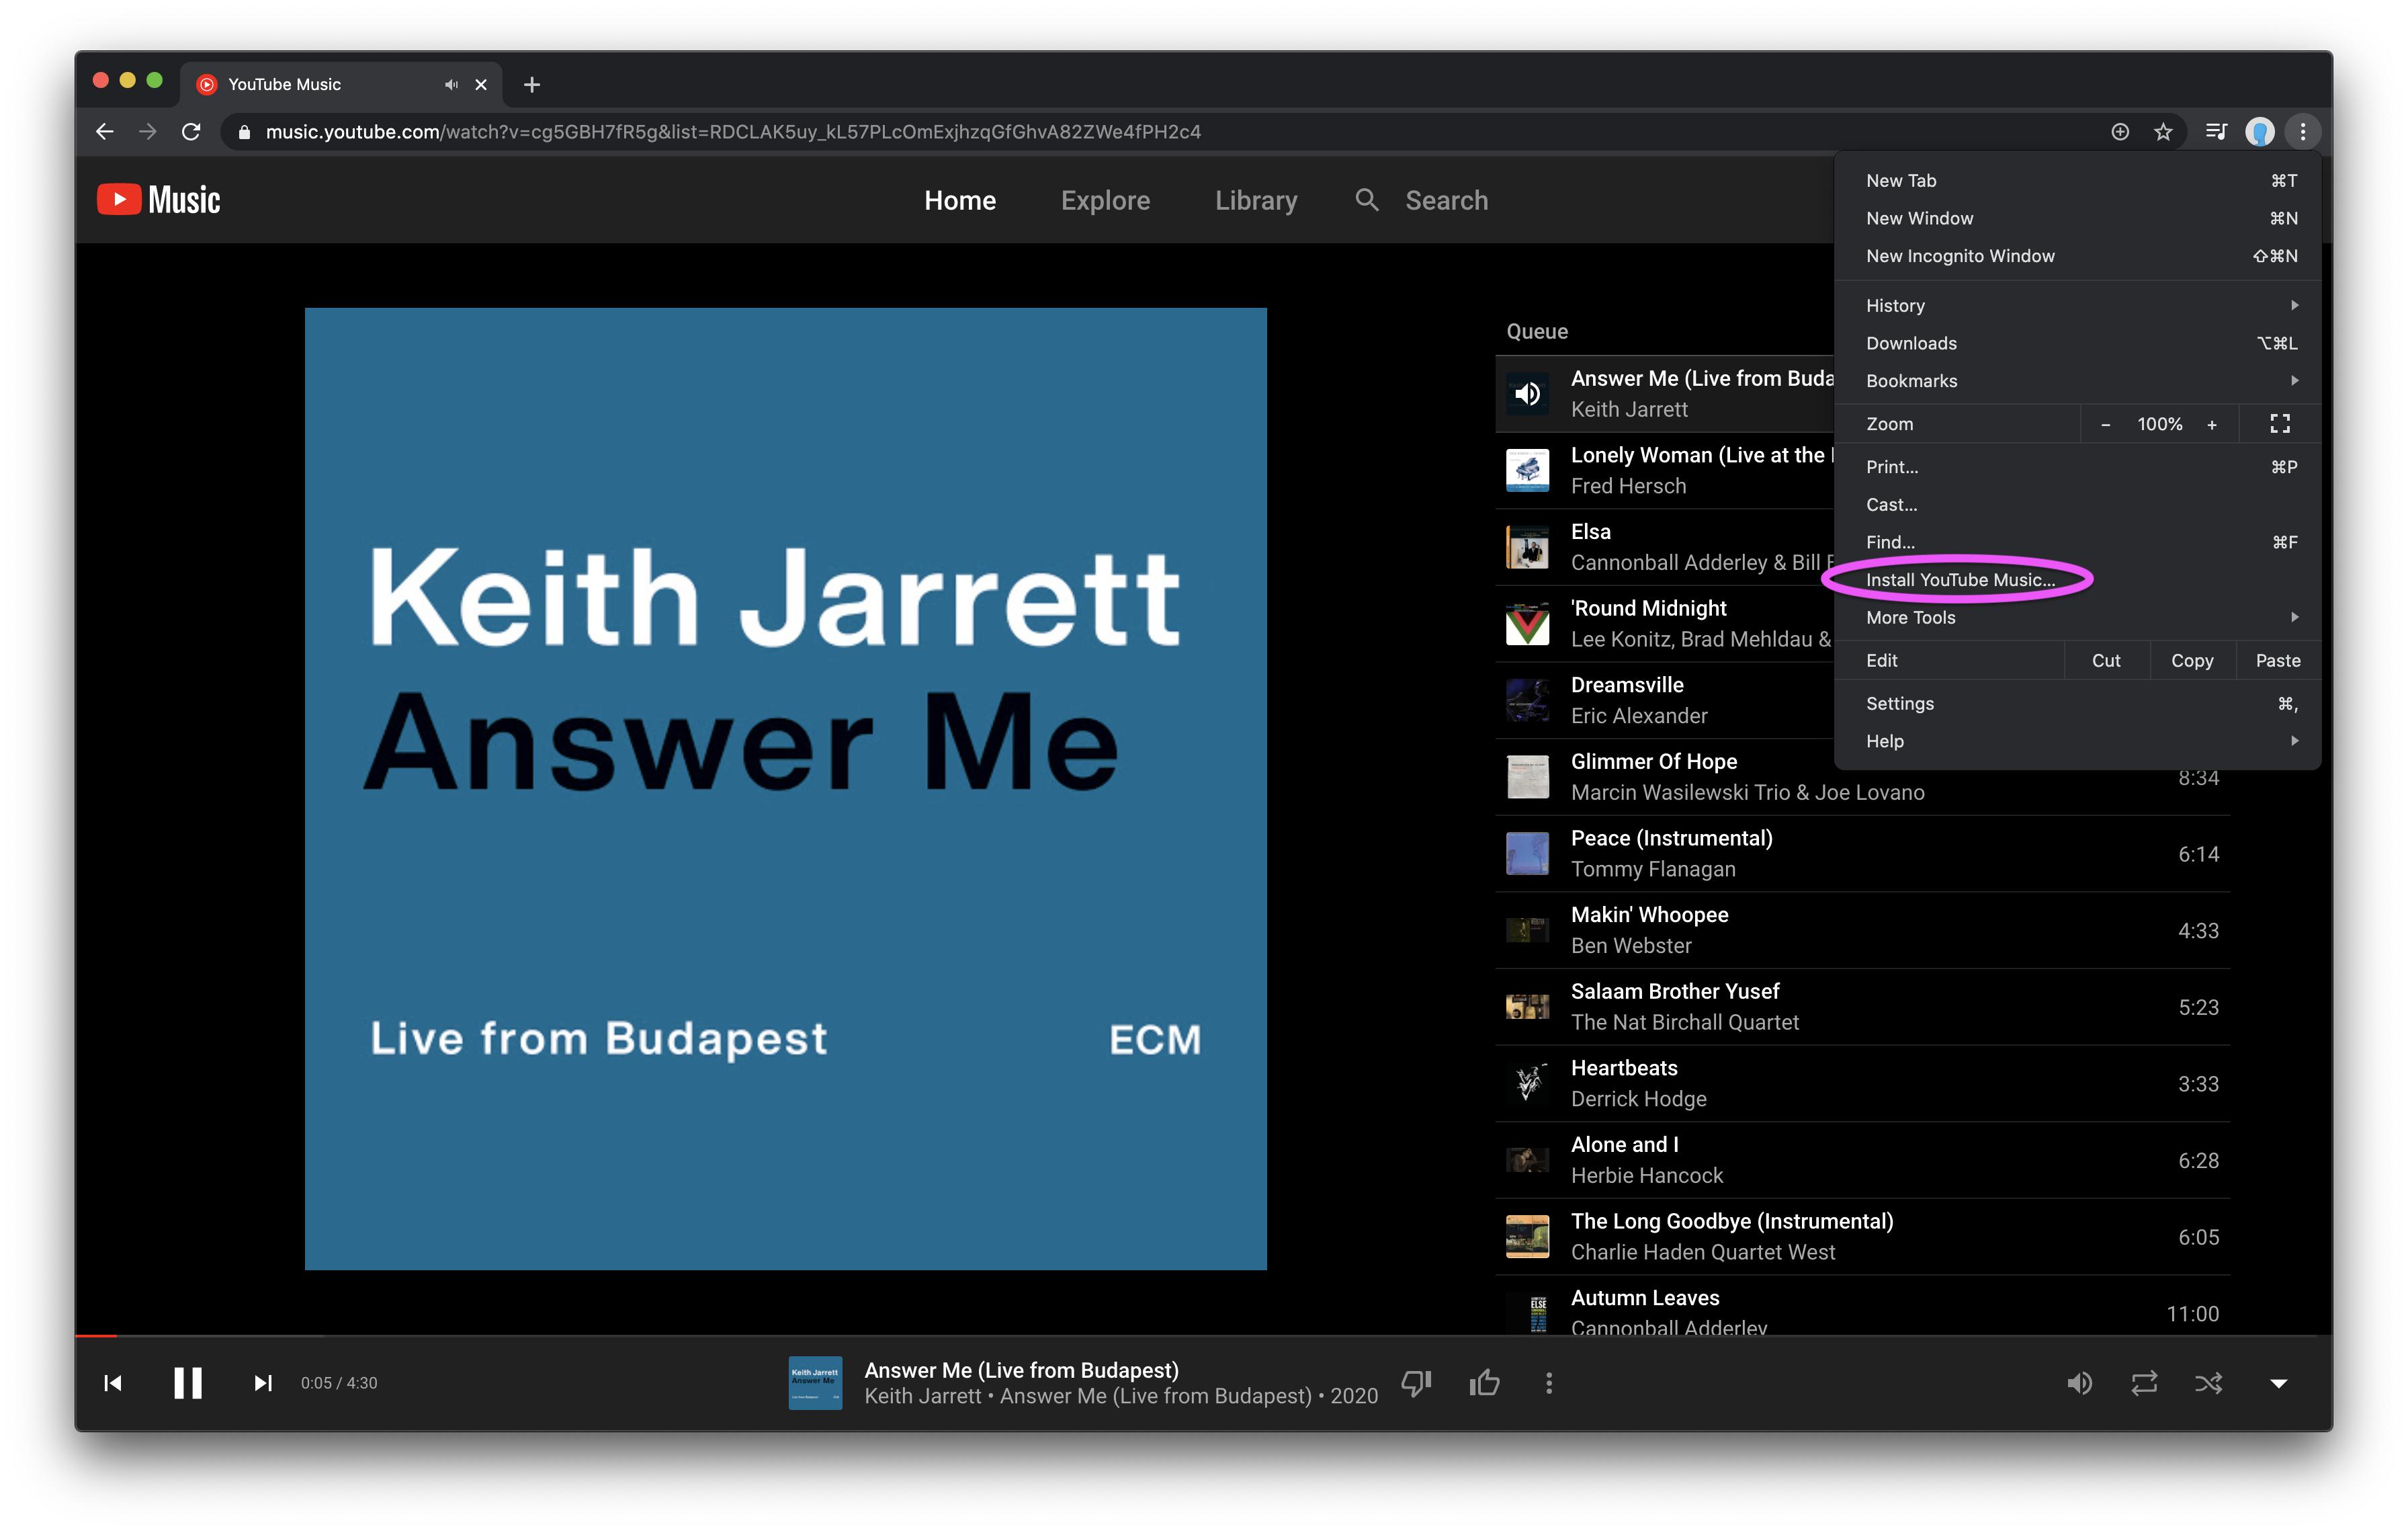Select New Window menu item
Viewport: 2408px width, 1531px height.
pos(2078,219)
